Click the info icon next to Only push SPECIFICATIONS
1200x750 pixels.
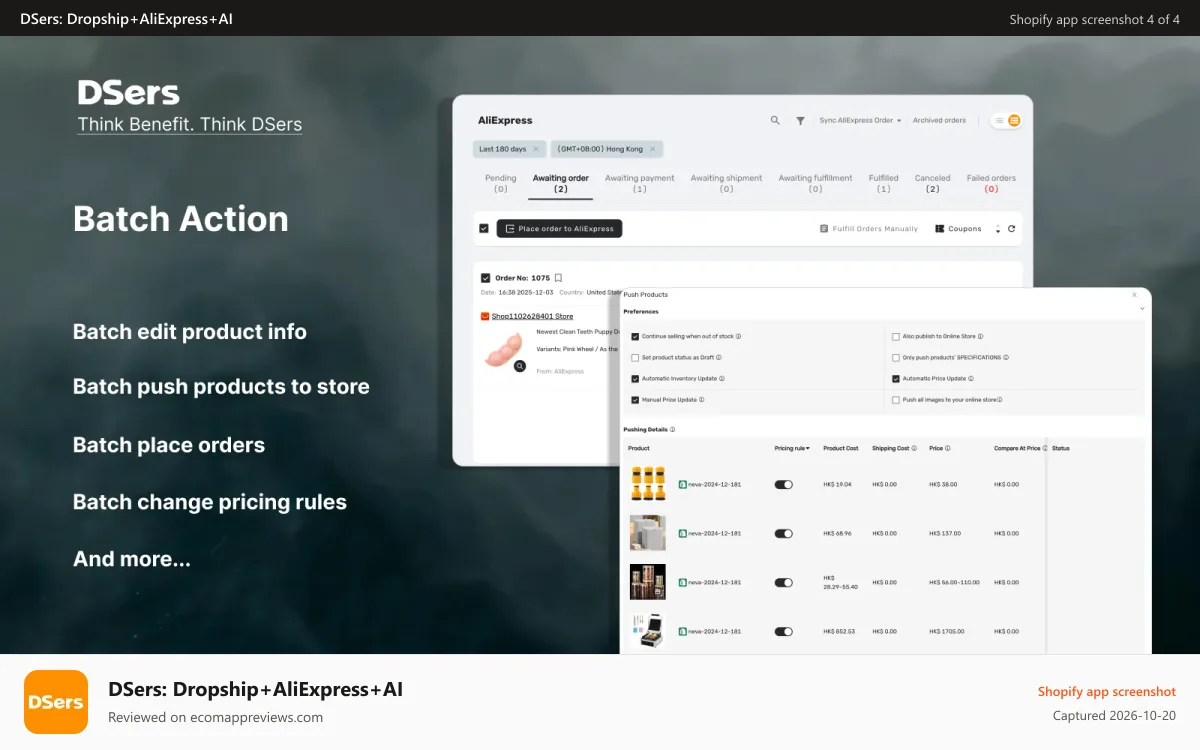(1005, 358)
